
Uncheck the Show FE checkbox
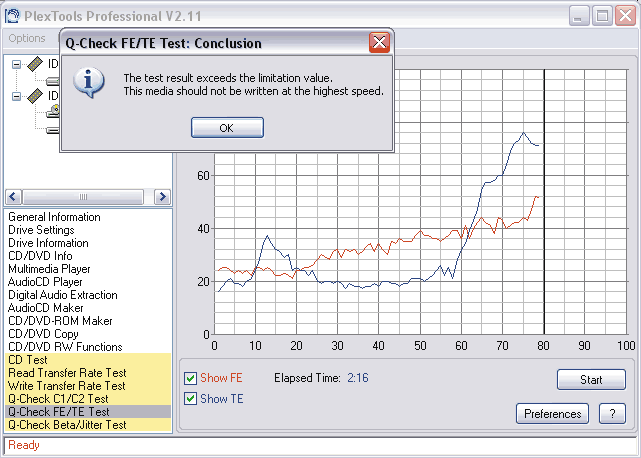click(x=191, y=378)
